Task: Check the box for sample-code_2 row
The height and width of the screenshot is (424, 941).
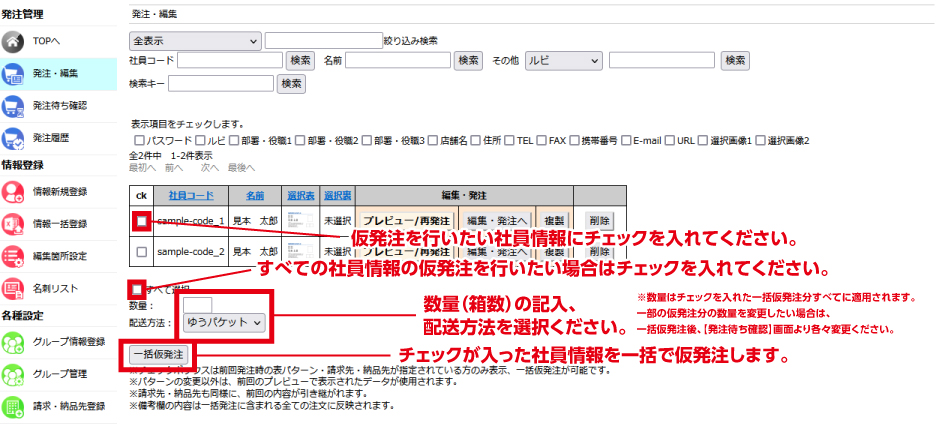Action: tap(141, 251)
